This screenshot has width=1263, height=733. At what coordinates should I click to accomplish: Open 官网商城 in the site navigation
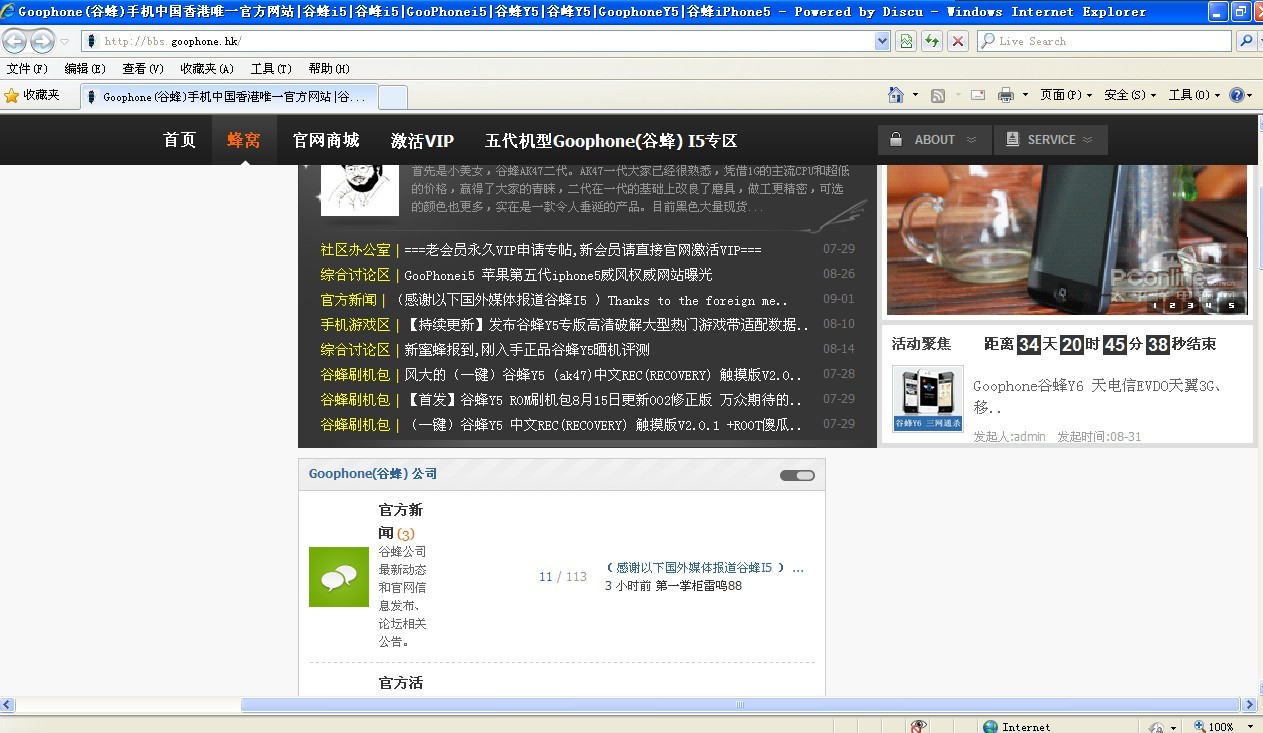pyautogui.click(x=326, y=140)
